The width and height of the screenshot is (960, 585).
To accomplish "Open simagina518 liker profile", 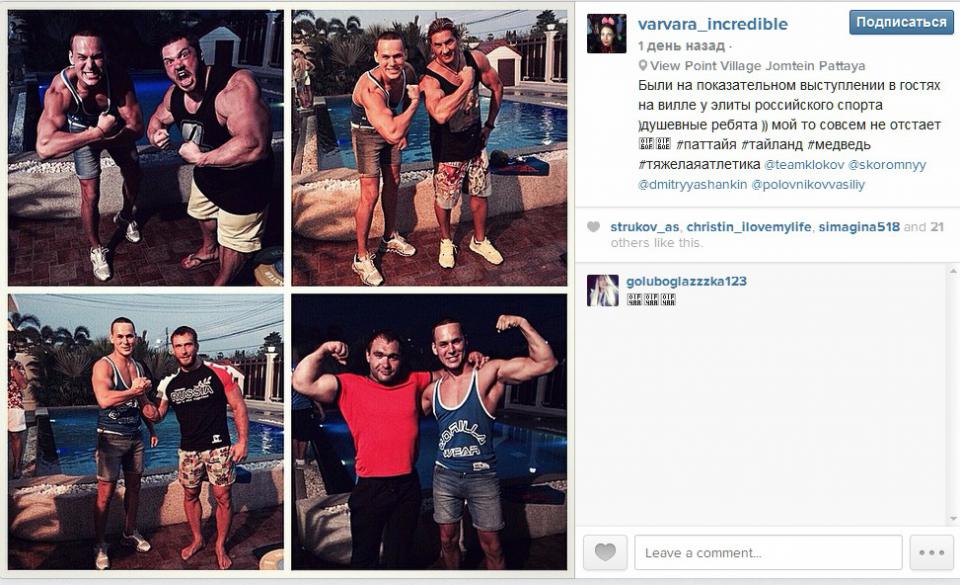I will (x=859, y=227).
